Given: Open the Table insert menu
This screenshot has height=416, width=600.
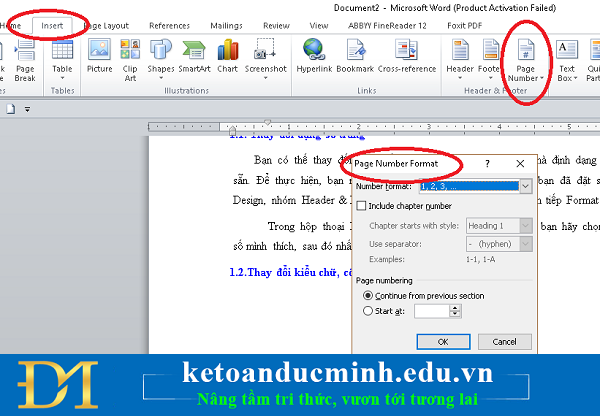Looking at the screenshot, I should tap(62, 60).
